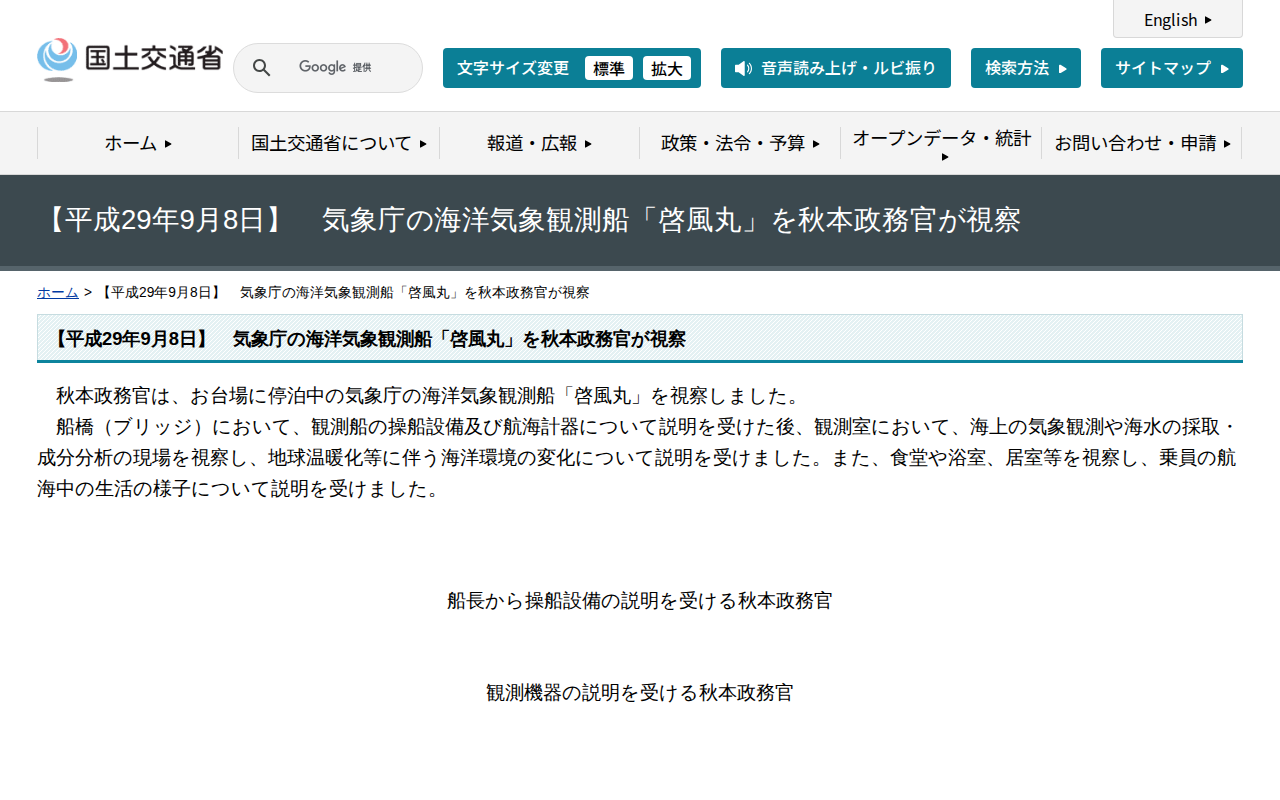This screenshot has height=800, width=1280.
Task: Click the speaker icon for 音声読み上げ
Action: (740, 68)
